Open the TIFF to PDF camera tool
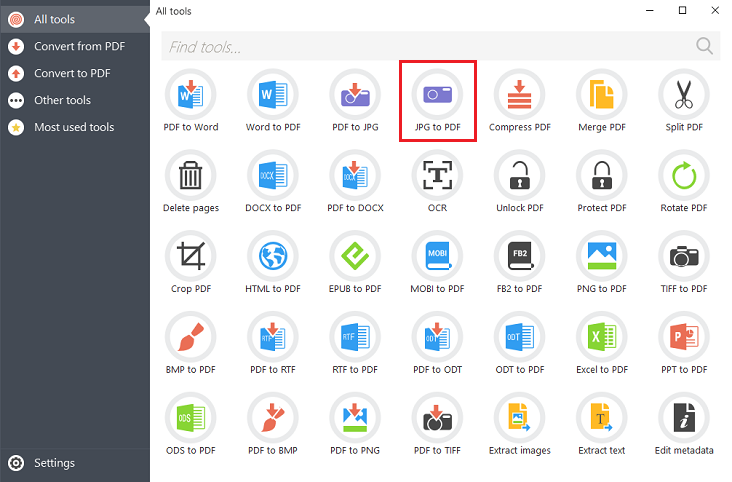732x482 pixels. tap(684, 263)
